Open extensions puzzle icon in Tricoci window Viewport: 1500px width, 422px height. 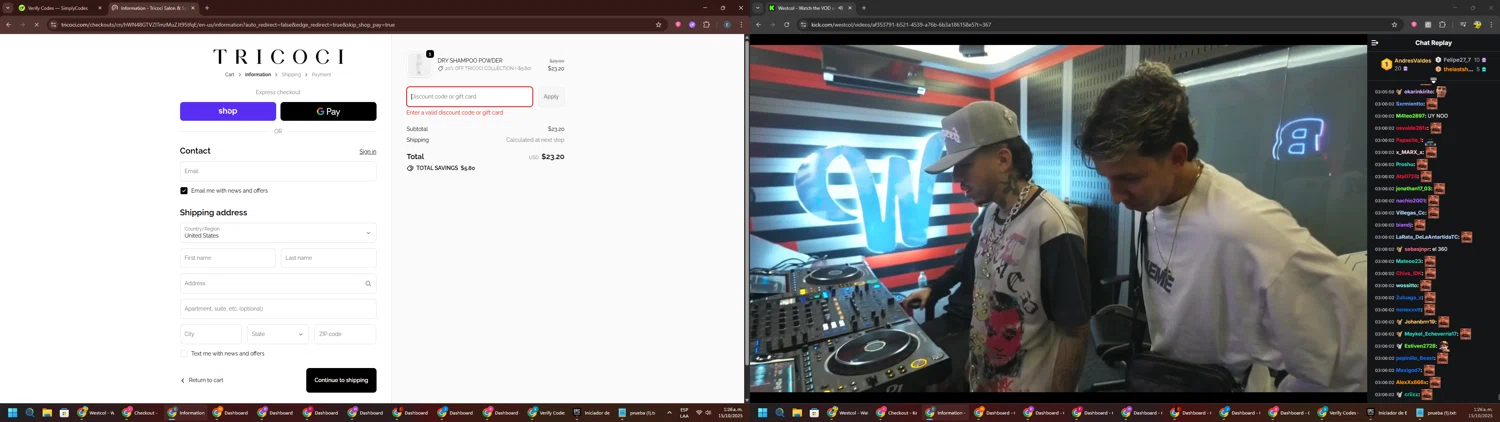[x=706, y=25]
